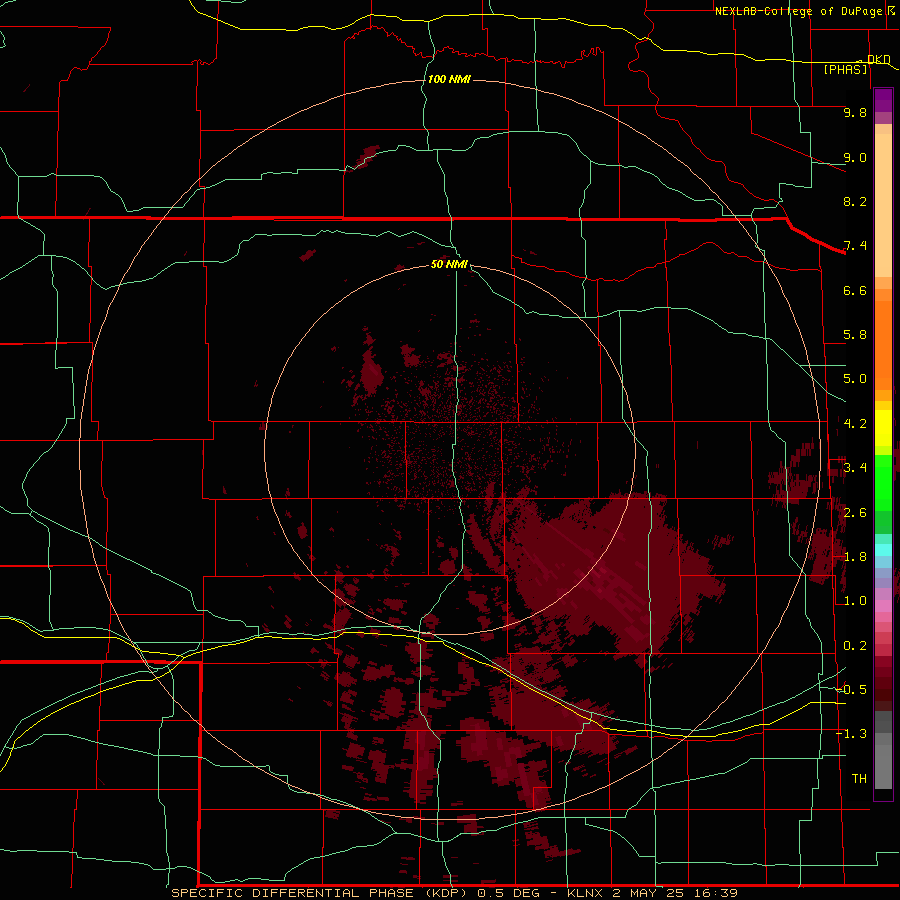Viewport: 900px width, 900px height.
Task: Click the DKD label near the top right
Action: tap(879, 59)
